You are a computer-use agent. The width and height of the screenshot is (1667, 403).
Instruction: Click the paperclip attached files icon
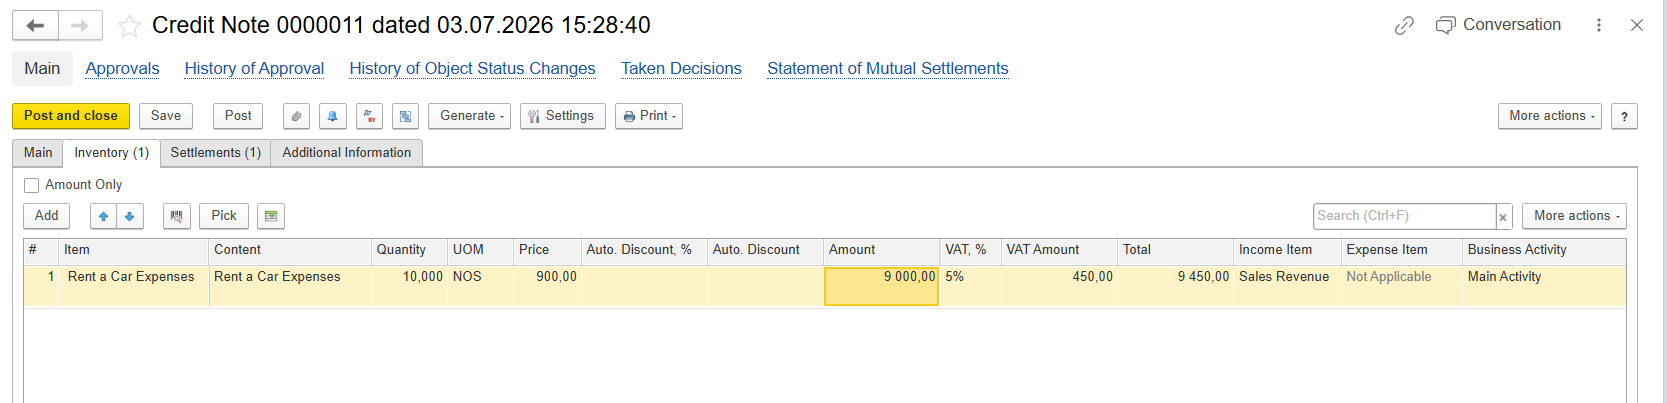click(x=296, y=116)
